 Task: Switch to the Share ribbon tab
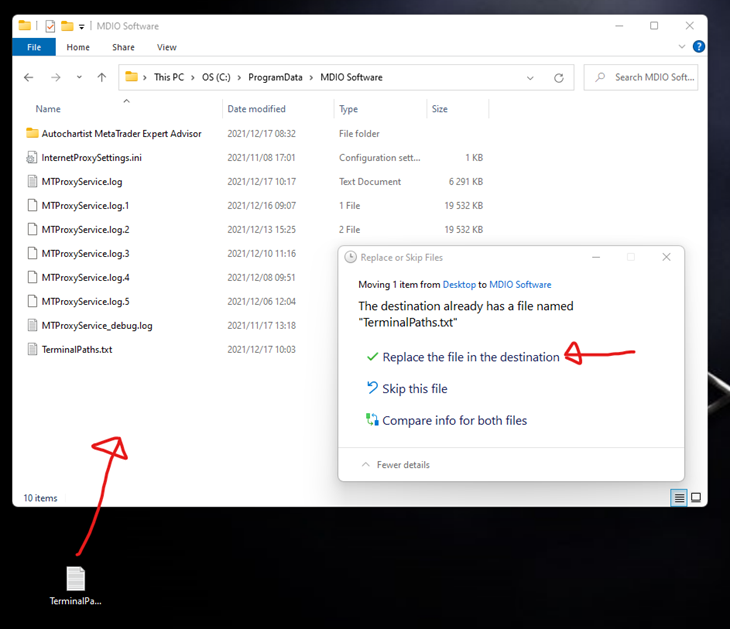123,47
